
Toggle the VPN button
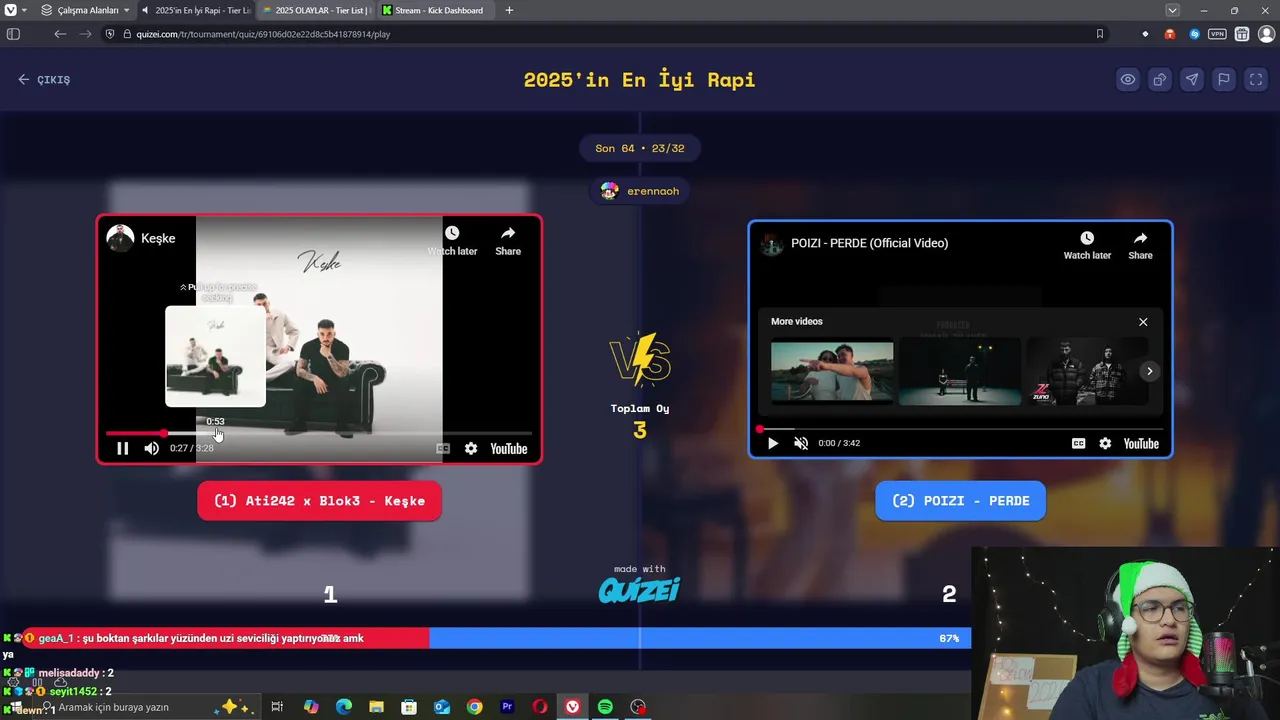[1217, 34]
